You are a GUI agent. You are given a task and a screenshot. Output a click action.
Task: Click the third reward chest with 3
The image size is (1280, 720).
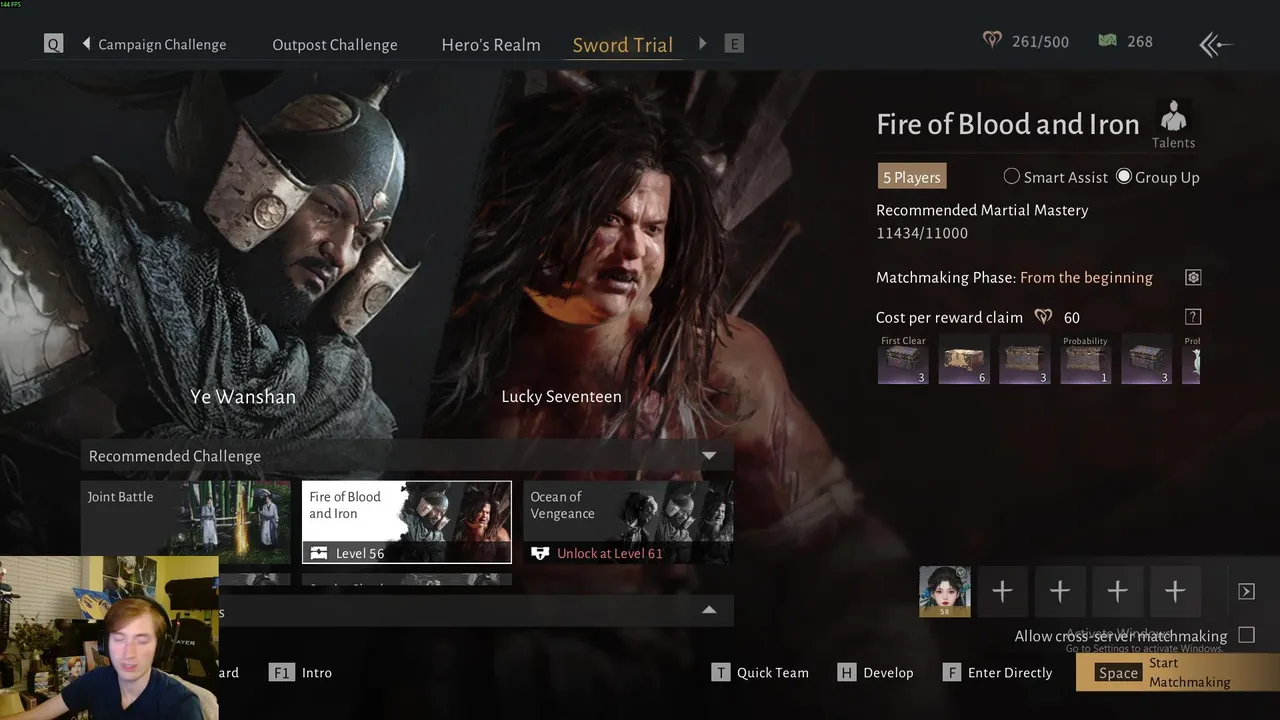(x=1025, y=360)
